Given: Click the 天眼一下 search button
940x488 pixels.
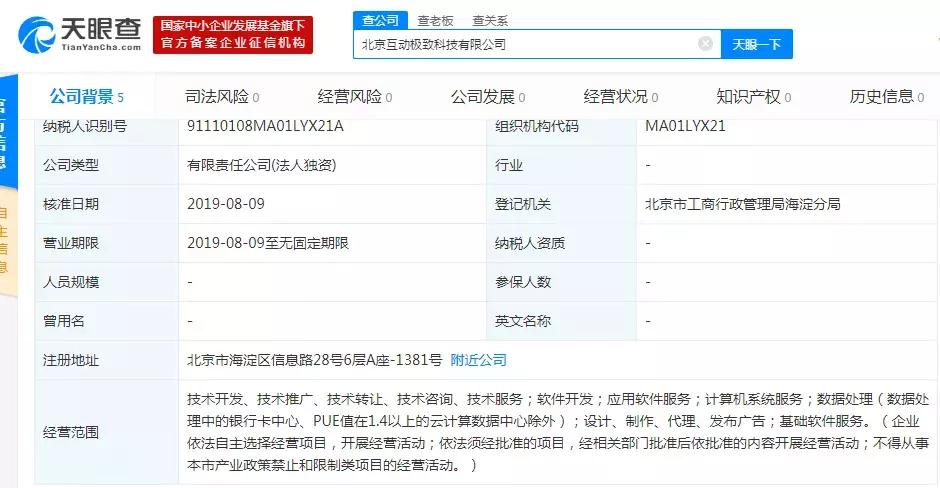Looking at the screenshot, I should (757, 44).
